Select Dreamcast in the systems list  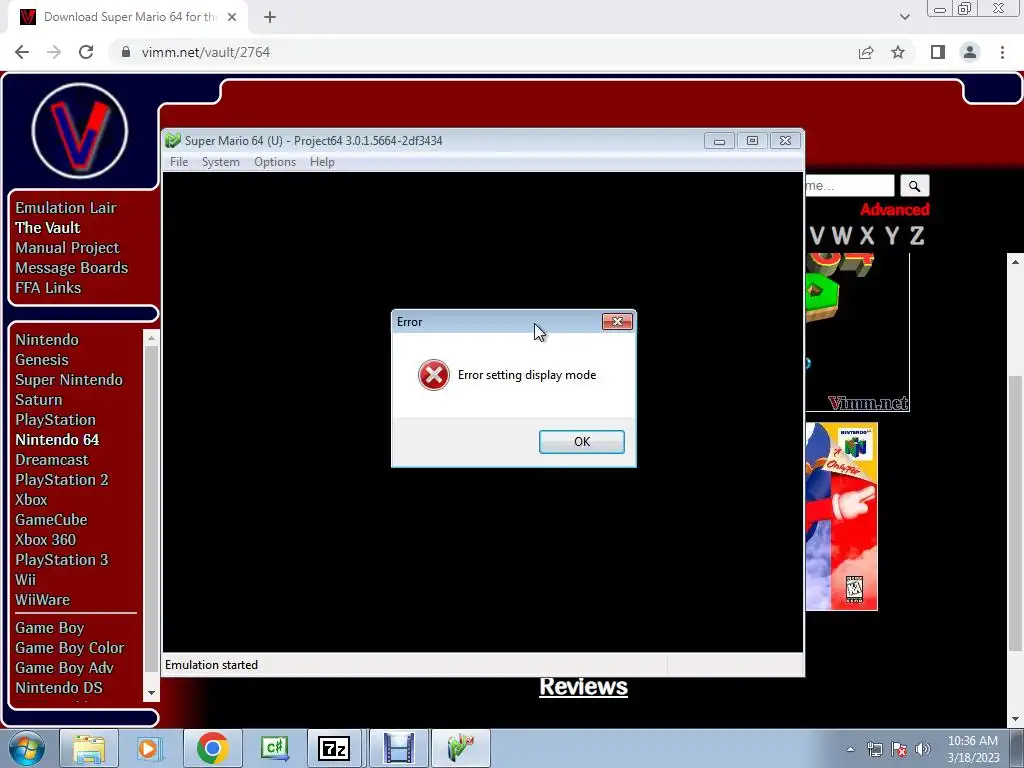coord(52,460)
